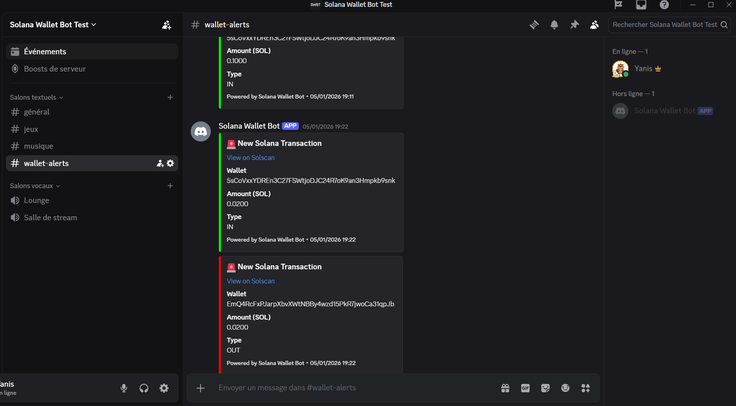The image size is (736, 406).
Task: Open the threads icon in channel header
Action: click(534, 25)
